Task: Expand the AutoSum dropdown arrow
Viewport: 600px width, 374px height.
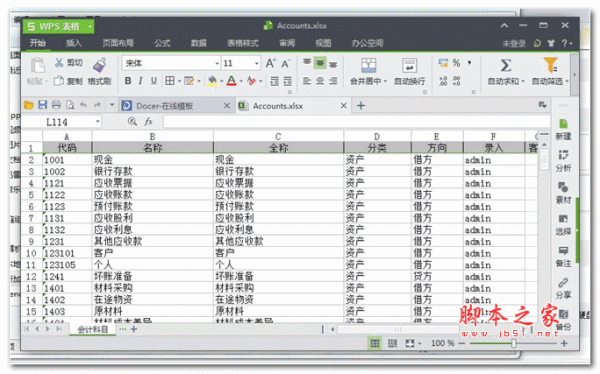Action: point(523,81)
